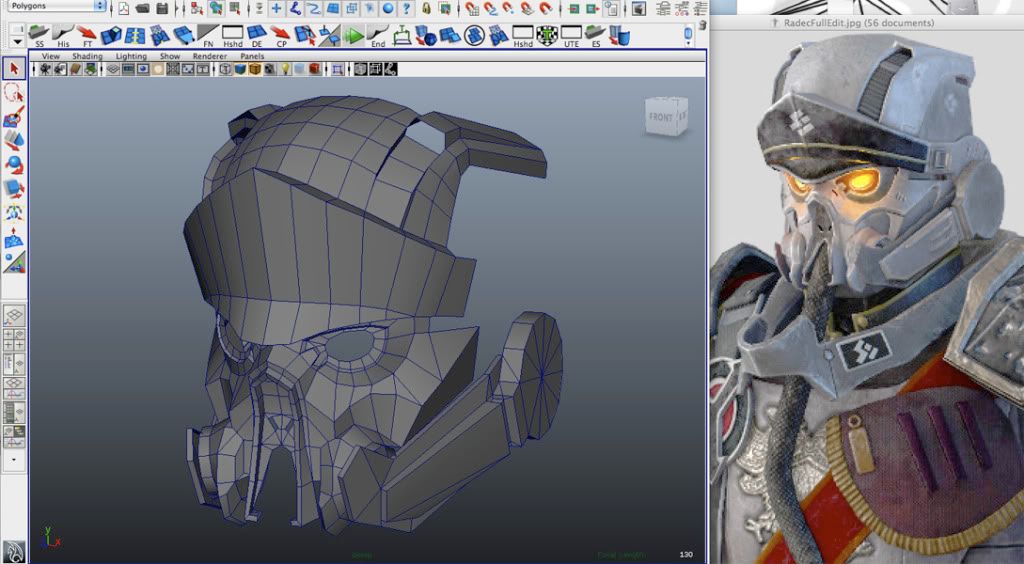Viewport: 1024px width, 564px height.
Task: Click the End shelf button
Action: (x=377, y=36)
